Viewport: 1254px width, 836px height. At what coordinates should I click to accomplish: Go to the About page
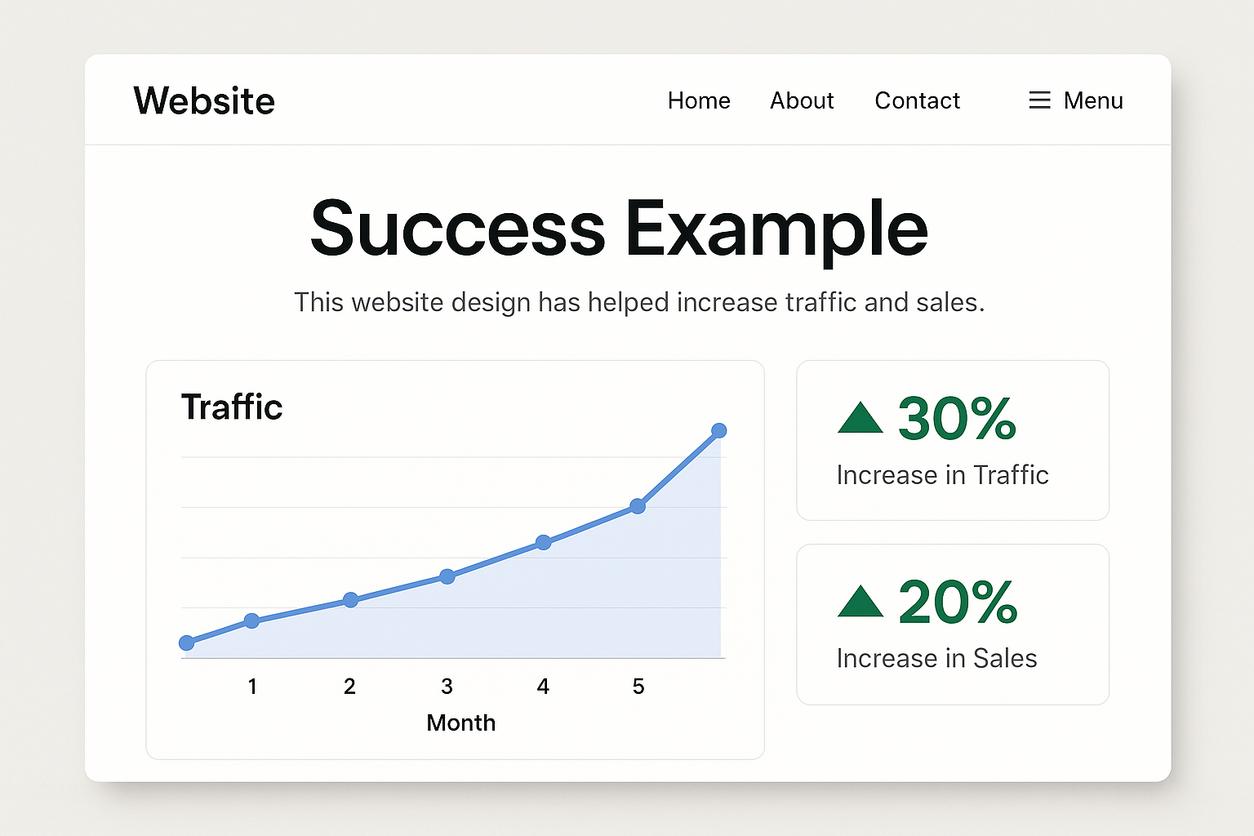point(802,101)
